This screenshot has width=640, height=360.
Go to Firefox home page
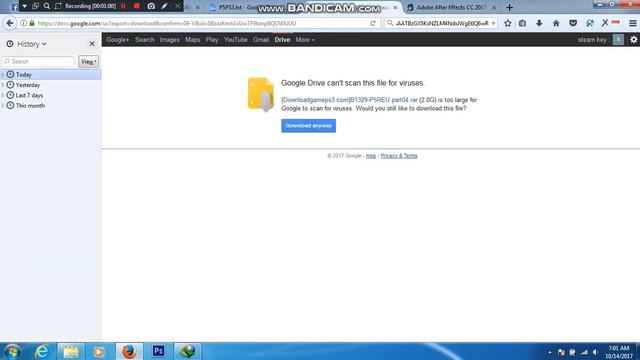coord(556,23)
